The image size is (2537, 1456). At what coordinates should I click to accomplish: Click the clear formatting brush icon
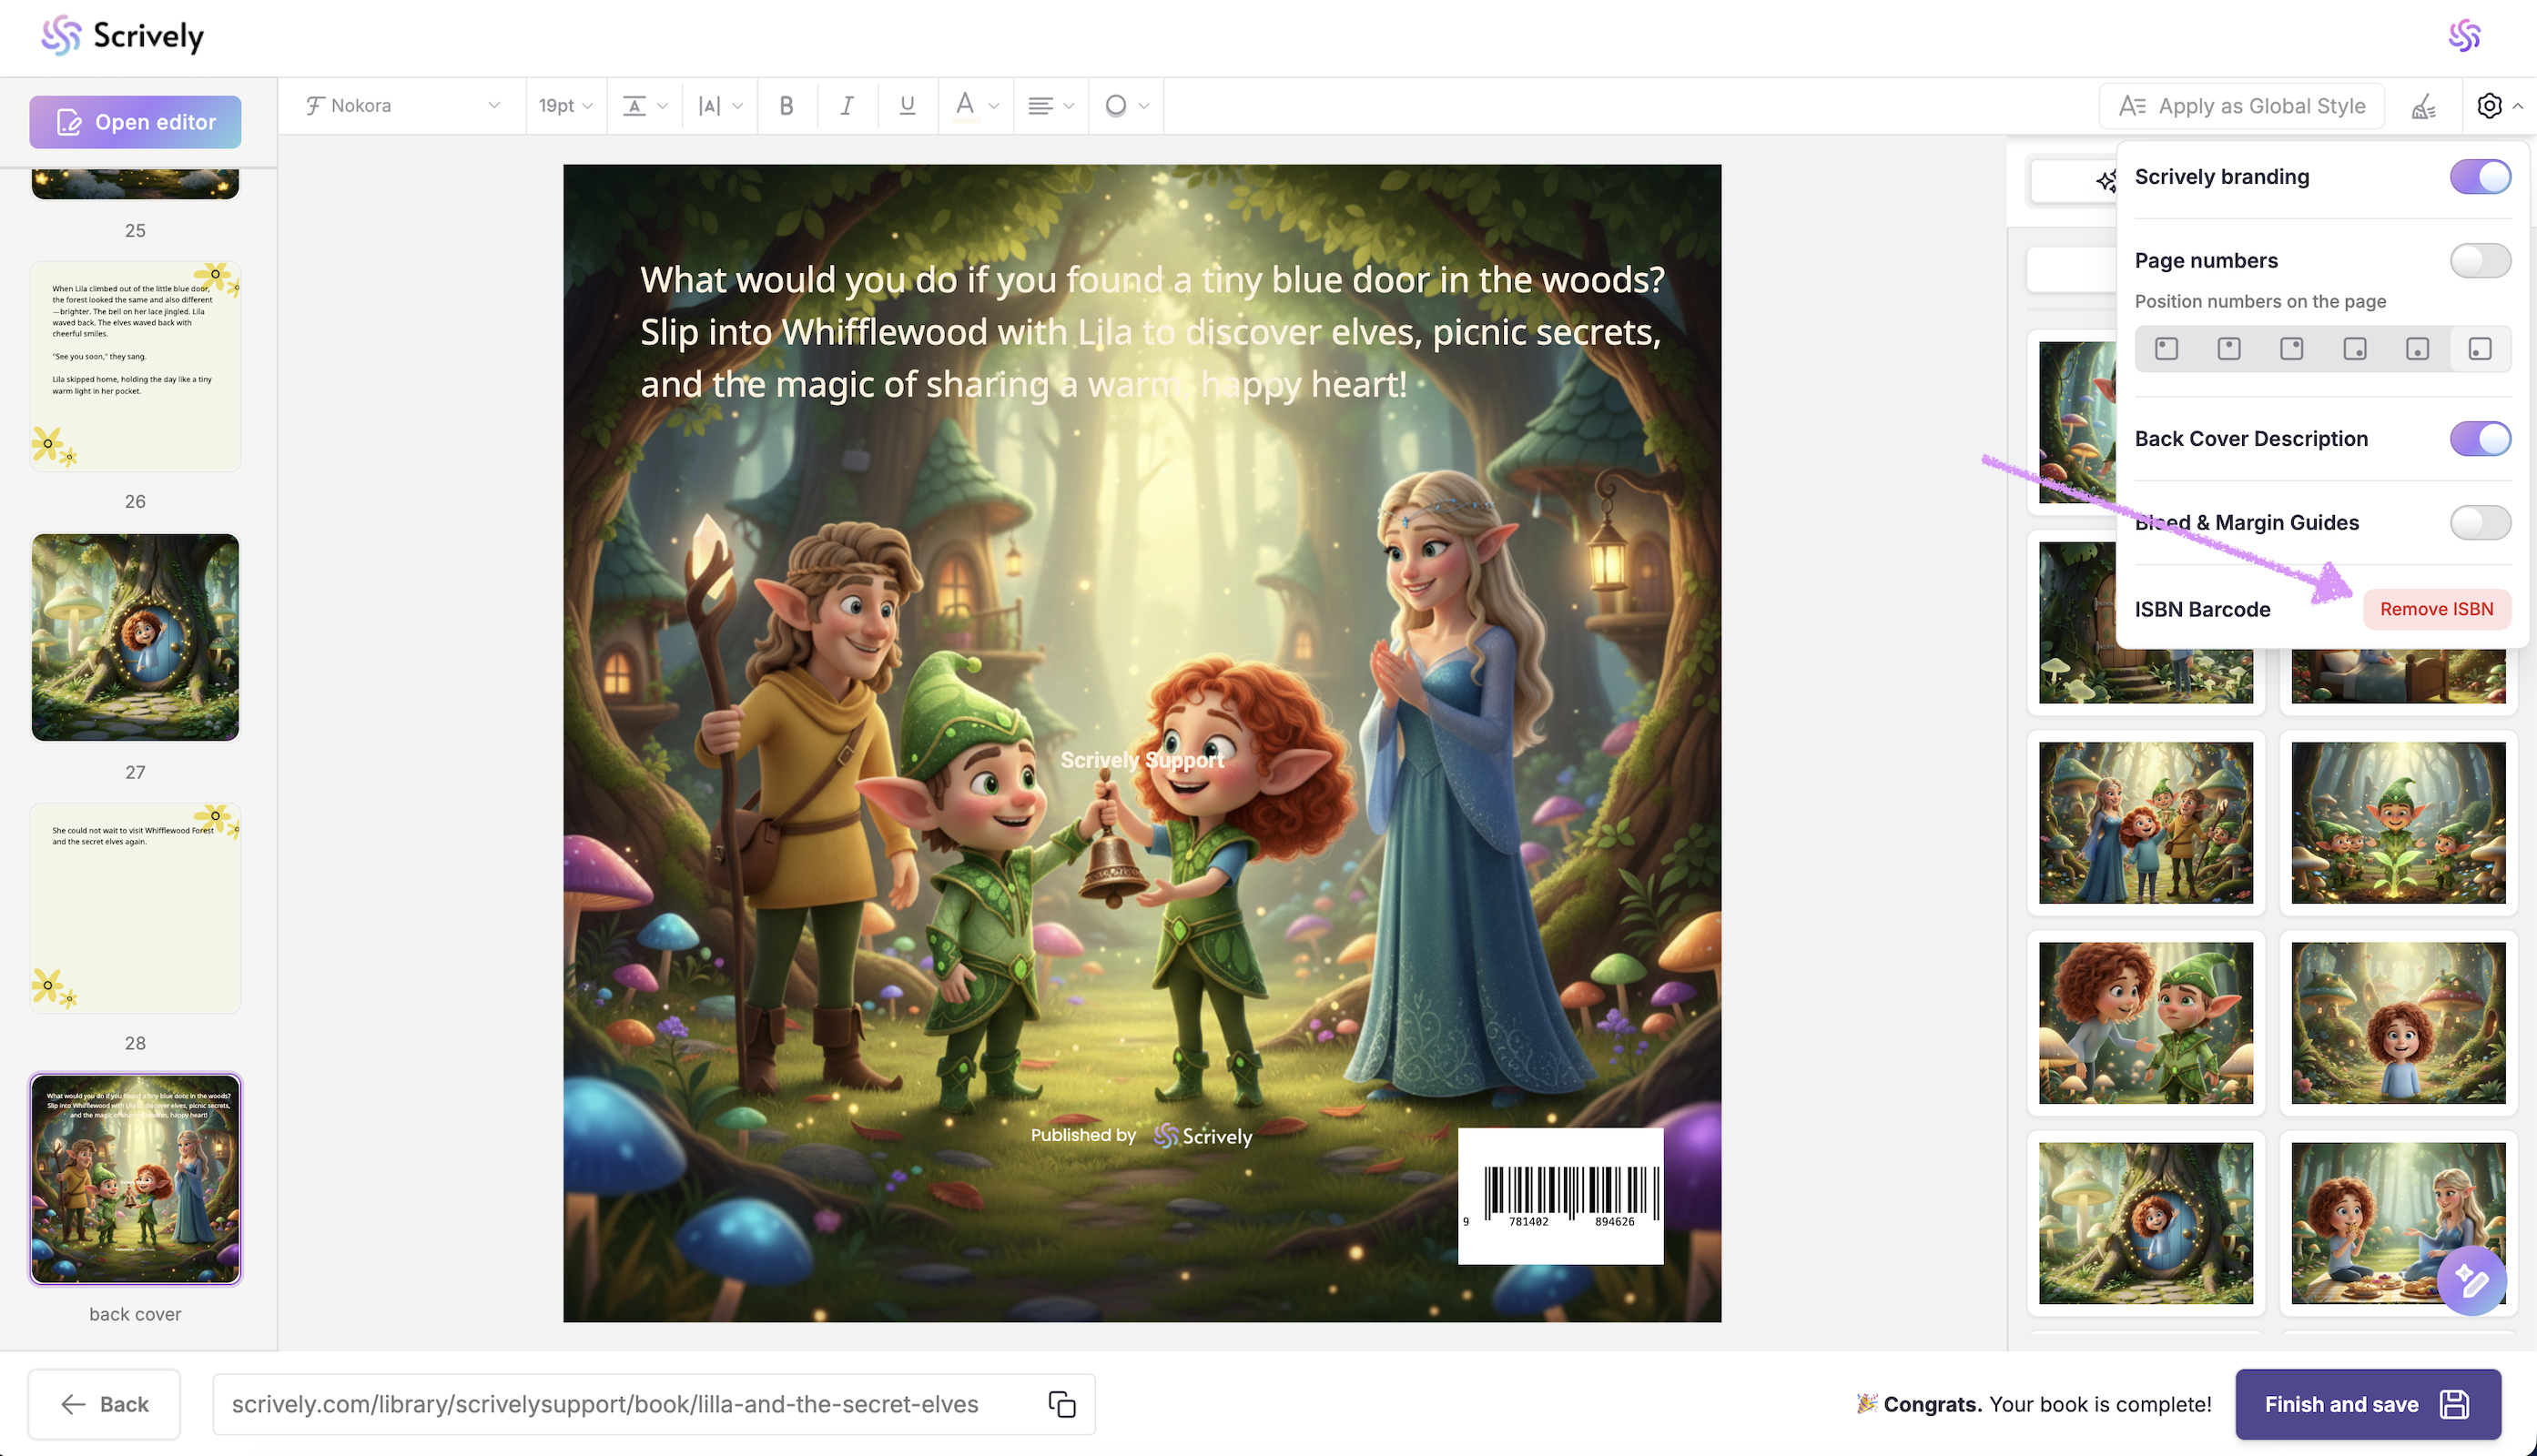(2423, 106)
